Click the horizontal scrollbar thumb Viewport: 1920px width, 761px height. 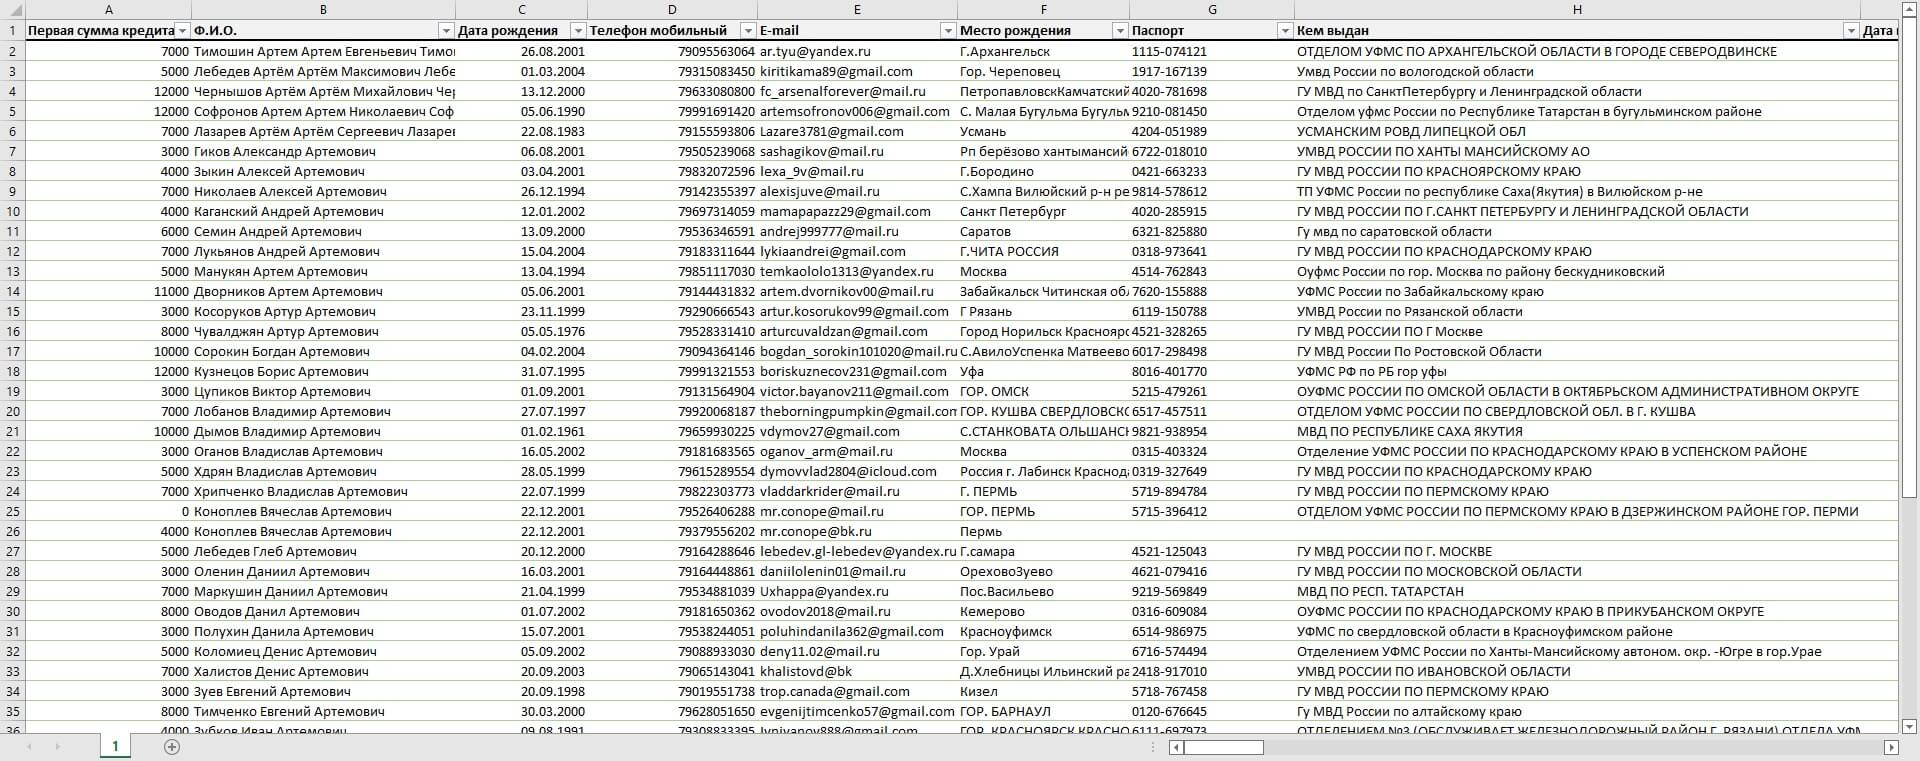point(1224,747)
